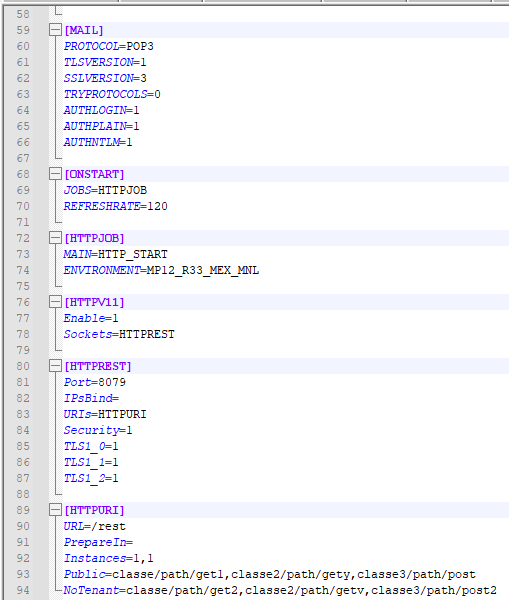Viewport: 509px width, 600px height.
Task: Click the PROTOCOL=POP3 line
Action: (x=109, y=46)
